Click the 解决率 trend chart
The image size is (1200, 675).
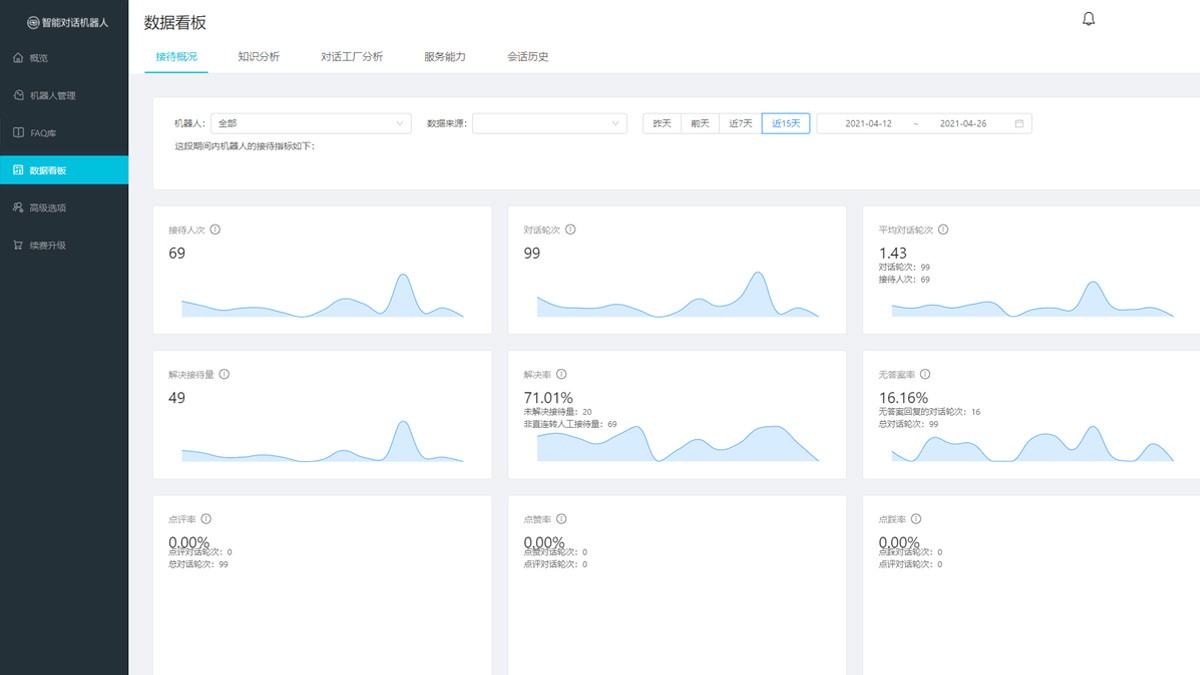point(677,444)
